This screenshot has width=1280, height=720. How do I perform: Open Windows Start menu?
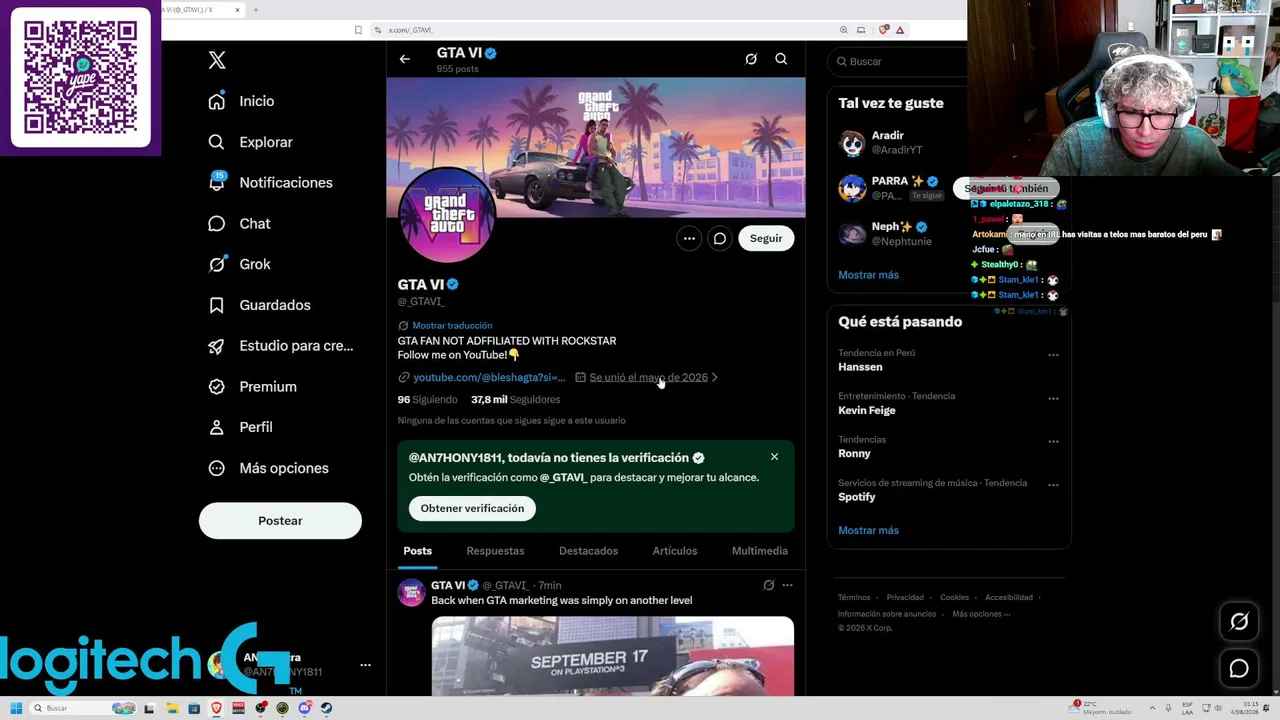16,708
